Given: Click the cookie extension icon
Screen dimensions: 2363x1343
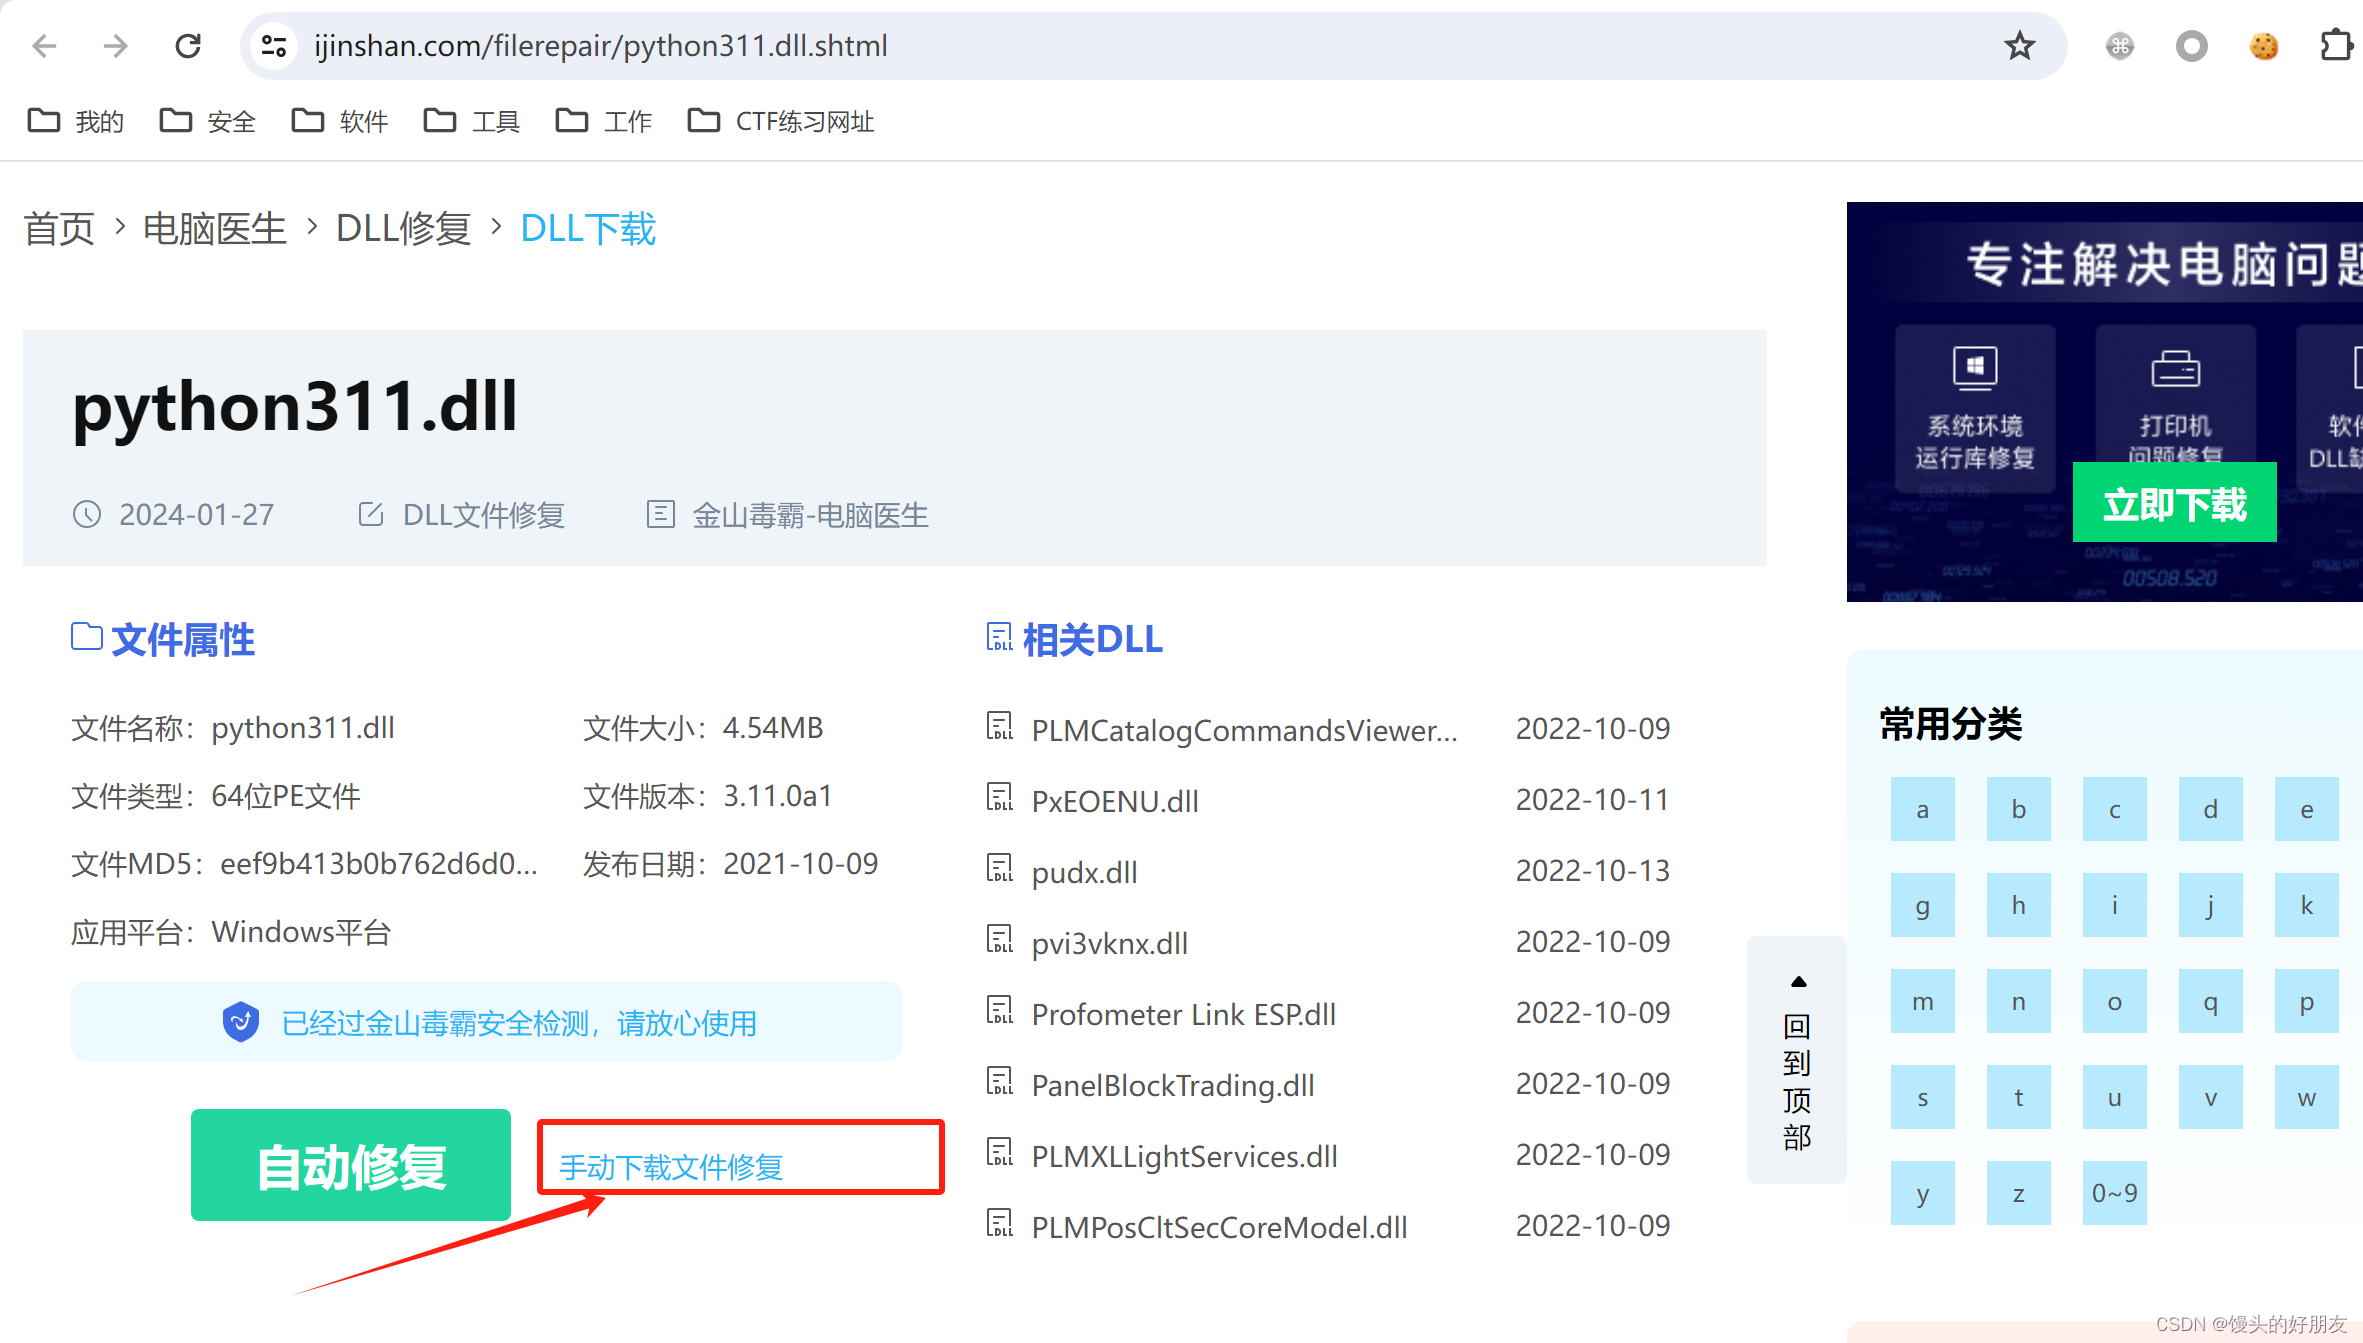Looking at the screenshot, I should click(x=2264, y=46).
